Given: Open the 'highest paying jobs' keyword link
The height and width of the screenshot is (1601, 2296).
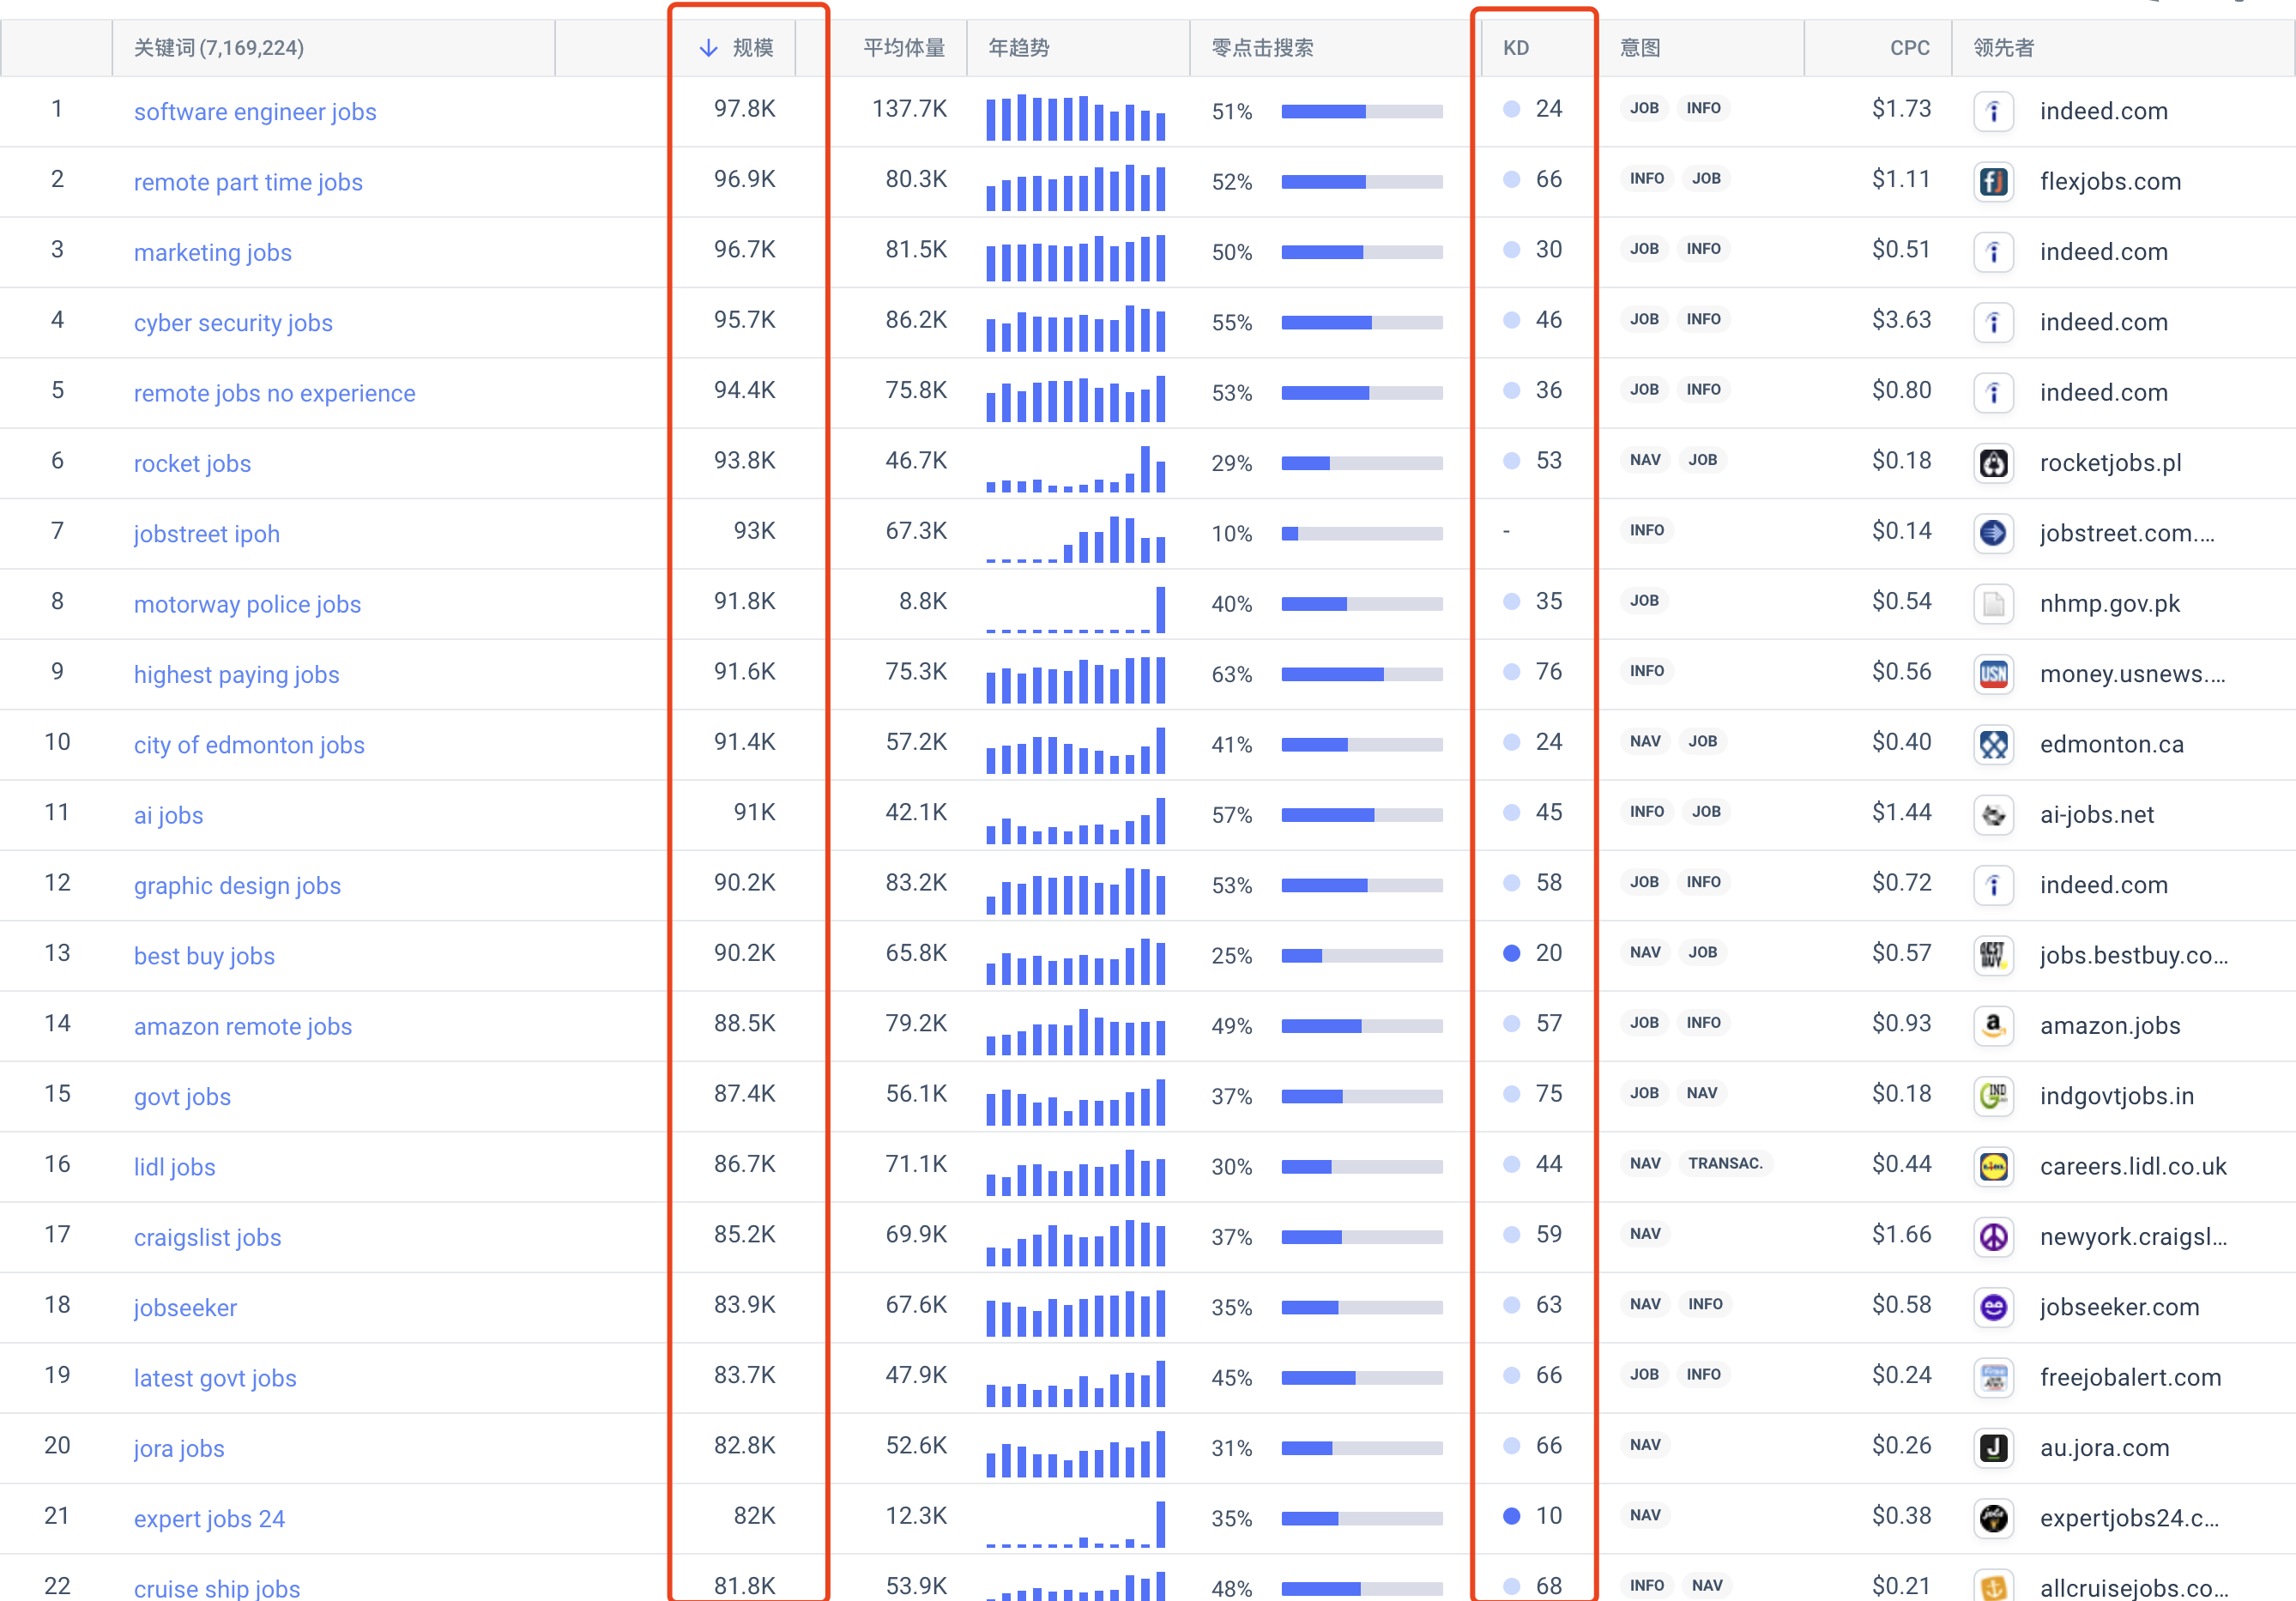Looking at the screenshot, I should pos(237,675).
